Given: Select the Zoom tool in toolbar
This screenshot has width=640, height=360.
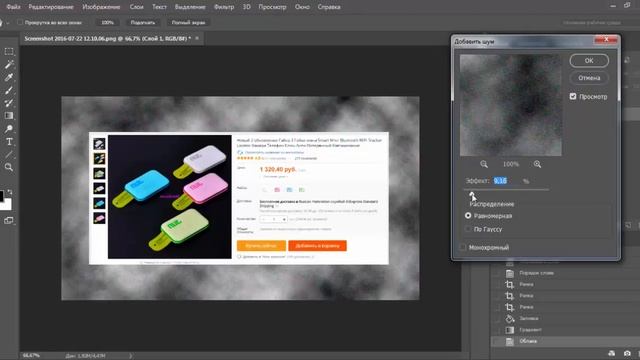Looking at the screenshot, I should coord(9,167).
